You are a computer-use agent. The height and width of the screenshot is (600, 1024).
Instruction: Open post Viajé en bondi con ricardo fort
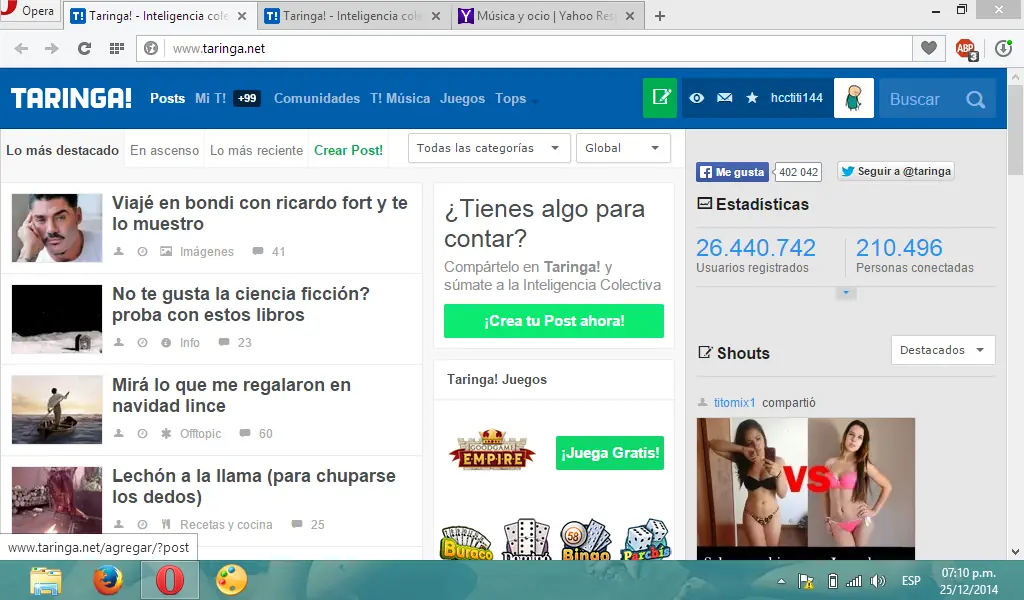coord(259,213)
